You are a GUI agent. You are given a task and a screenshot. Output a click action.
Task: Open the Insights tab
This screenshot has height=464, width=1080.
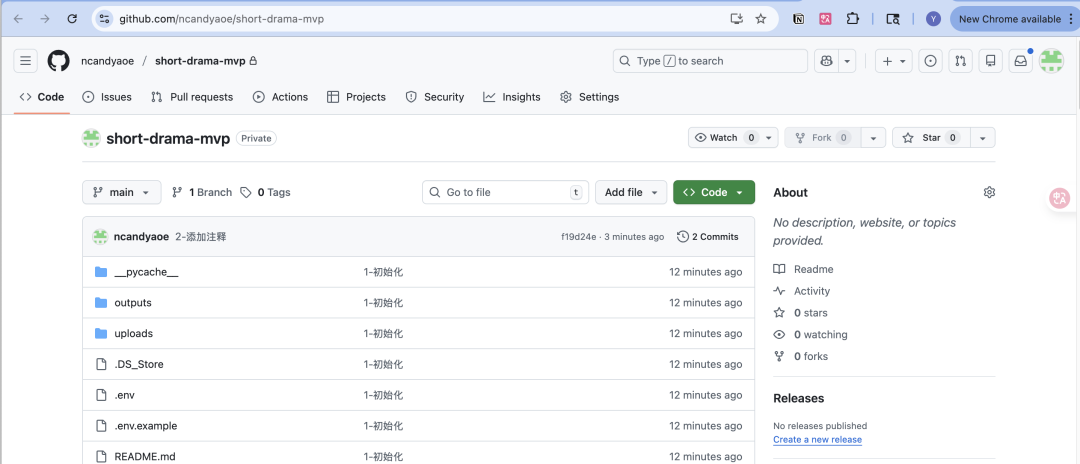tap(512, 97)
